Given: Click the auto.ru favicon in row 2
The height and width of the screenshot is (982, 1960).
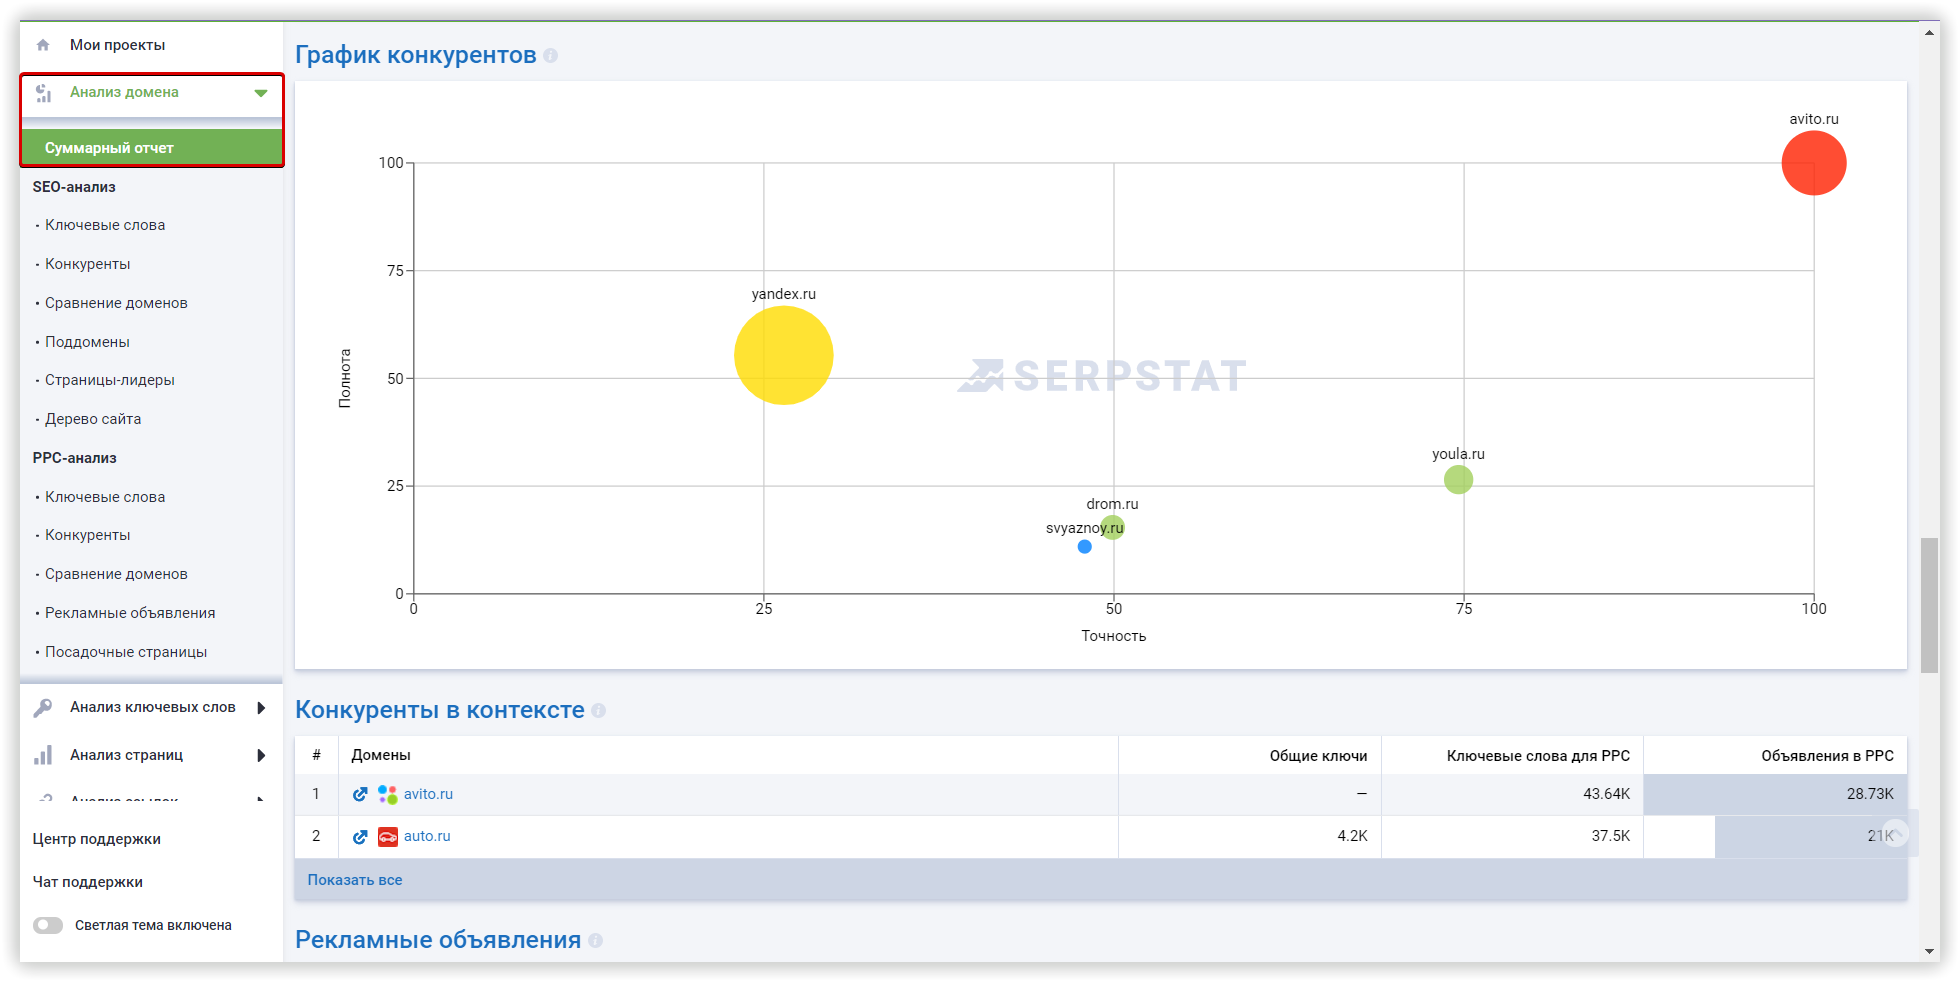Looking at the screenshot, I should (x=388, y=836).
